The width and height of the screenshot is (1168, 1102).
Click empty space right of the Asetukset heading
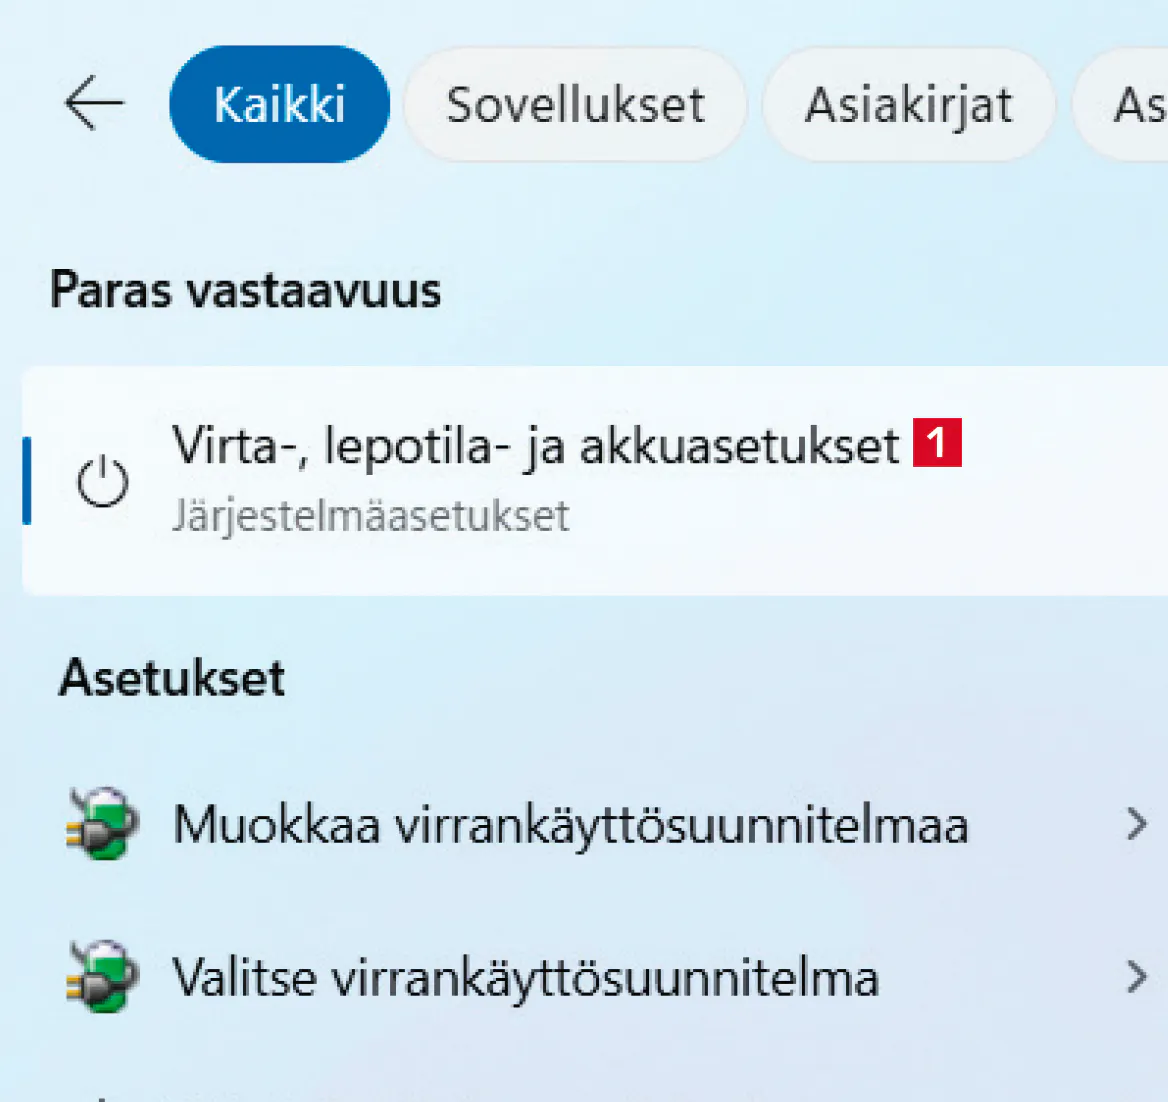click(x=700, y=678)
